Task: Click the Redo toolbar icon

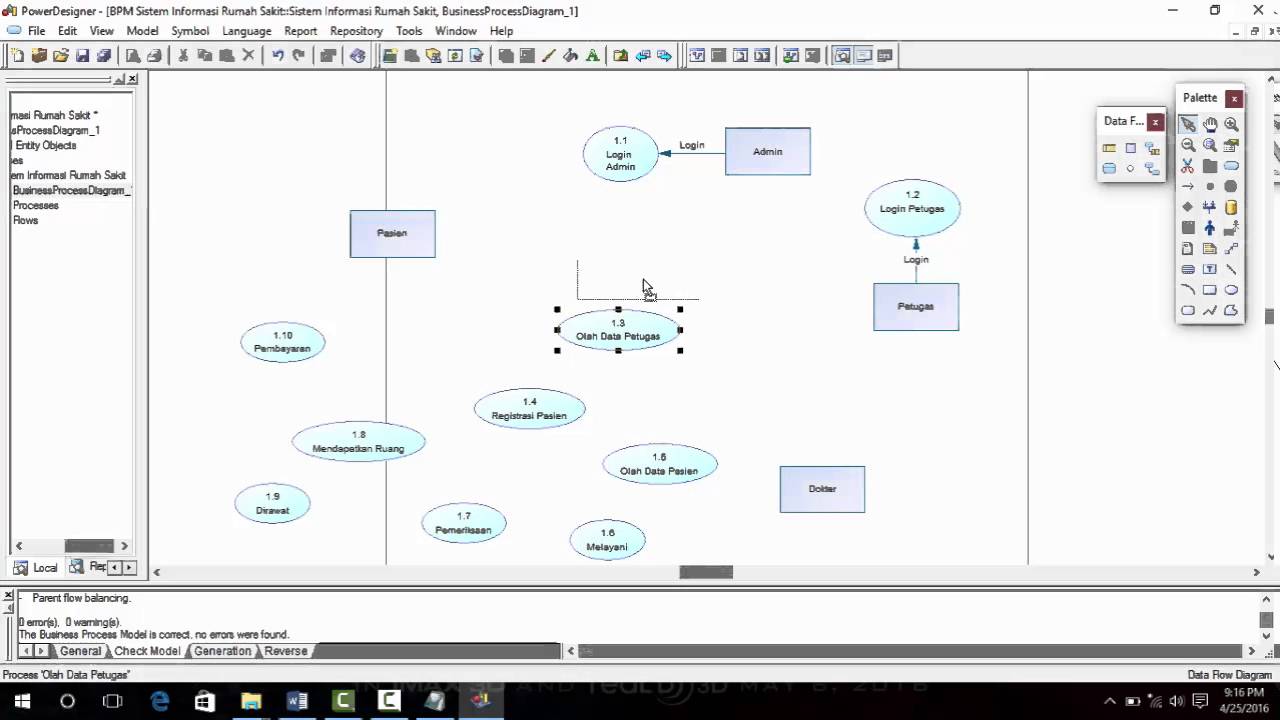Action: [x=298, y=56]
